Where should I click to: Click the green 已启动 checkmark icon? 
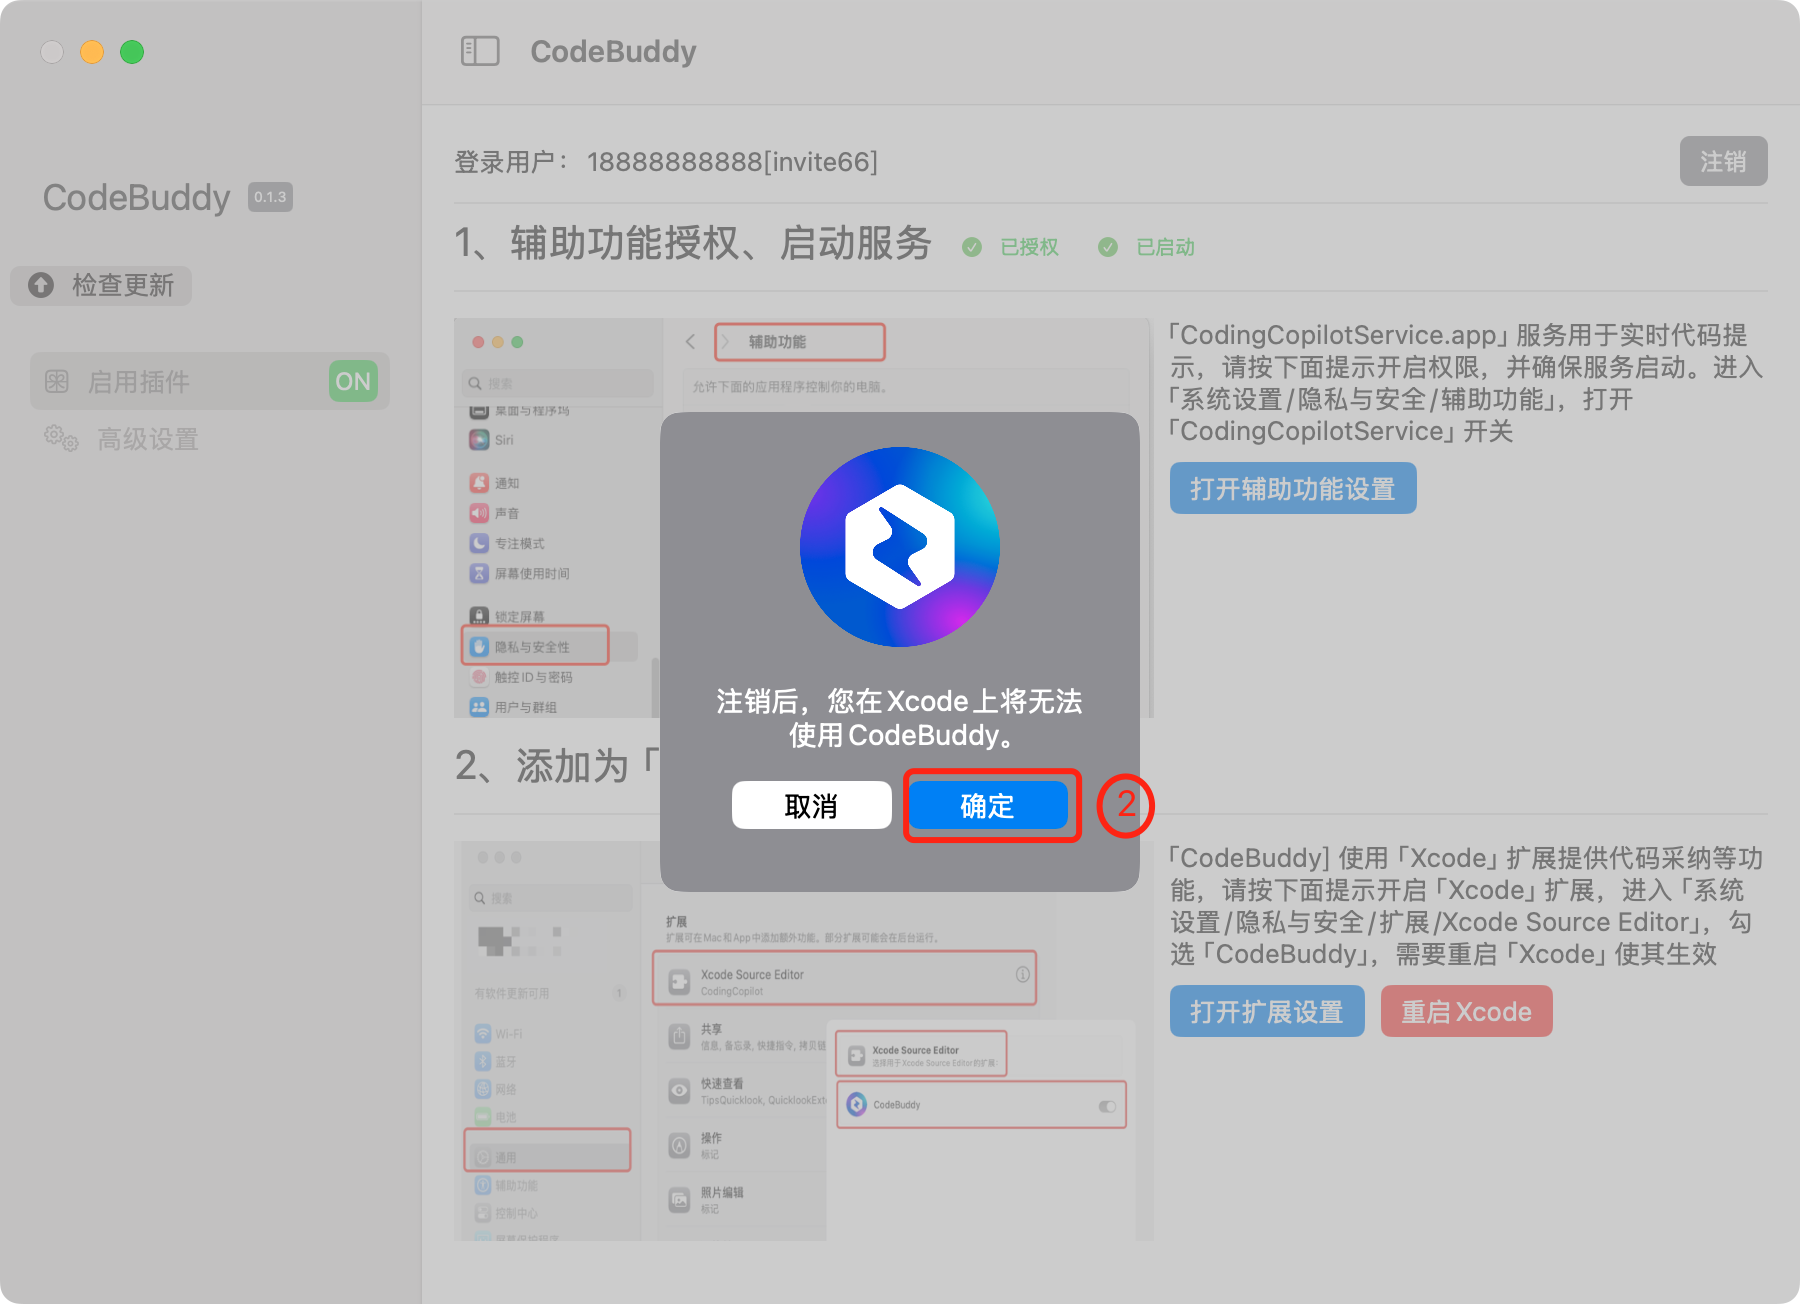tap(1108, 247)
